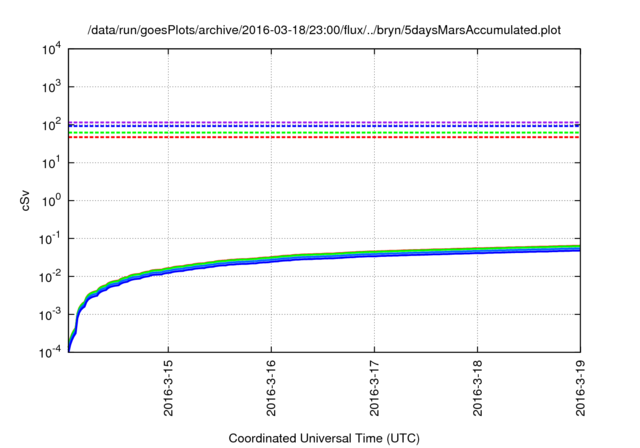Click the 10^4 y-axis label
The image size is (640, 448).
51,50
